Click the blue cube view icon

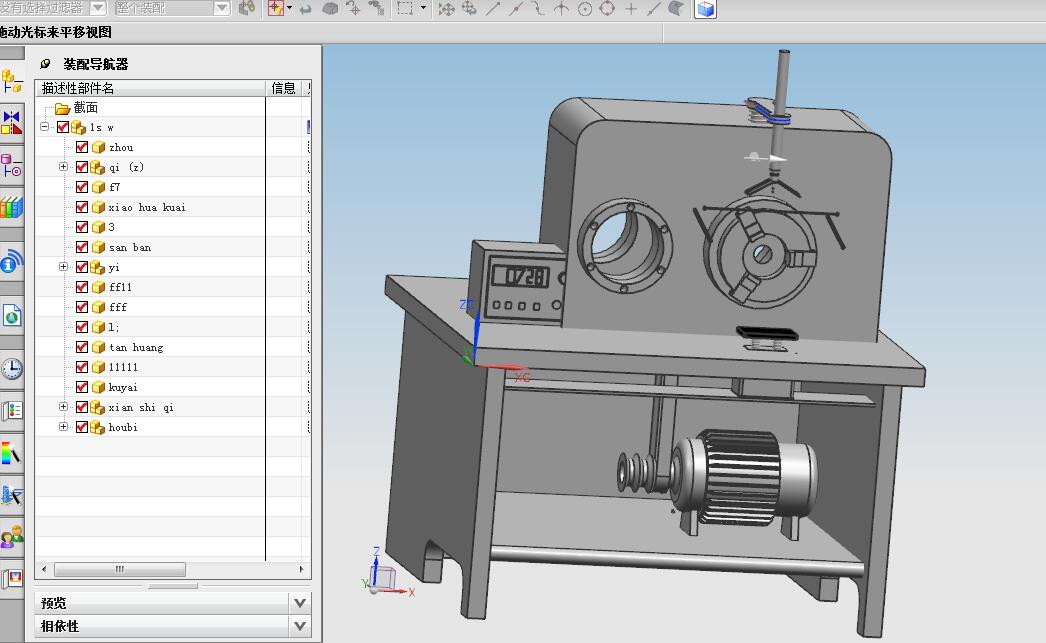(706, 9)
